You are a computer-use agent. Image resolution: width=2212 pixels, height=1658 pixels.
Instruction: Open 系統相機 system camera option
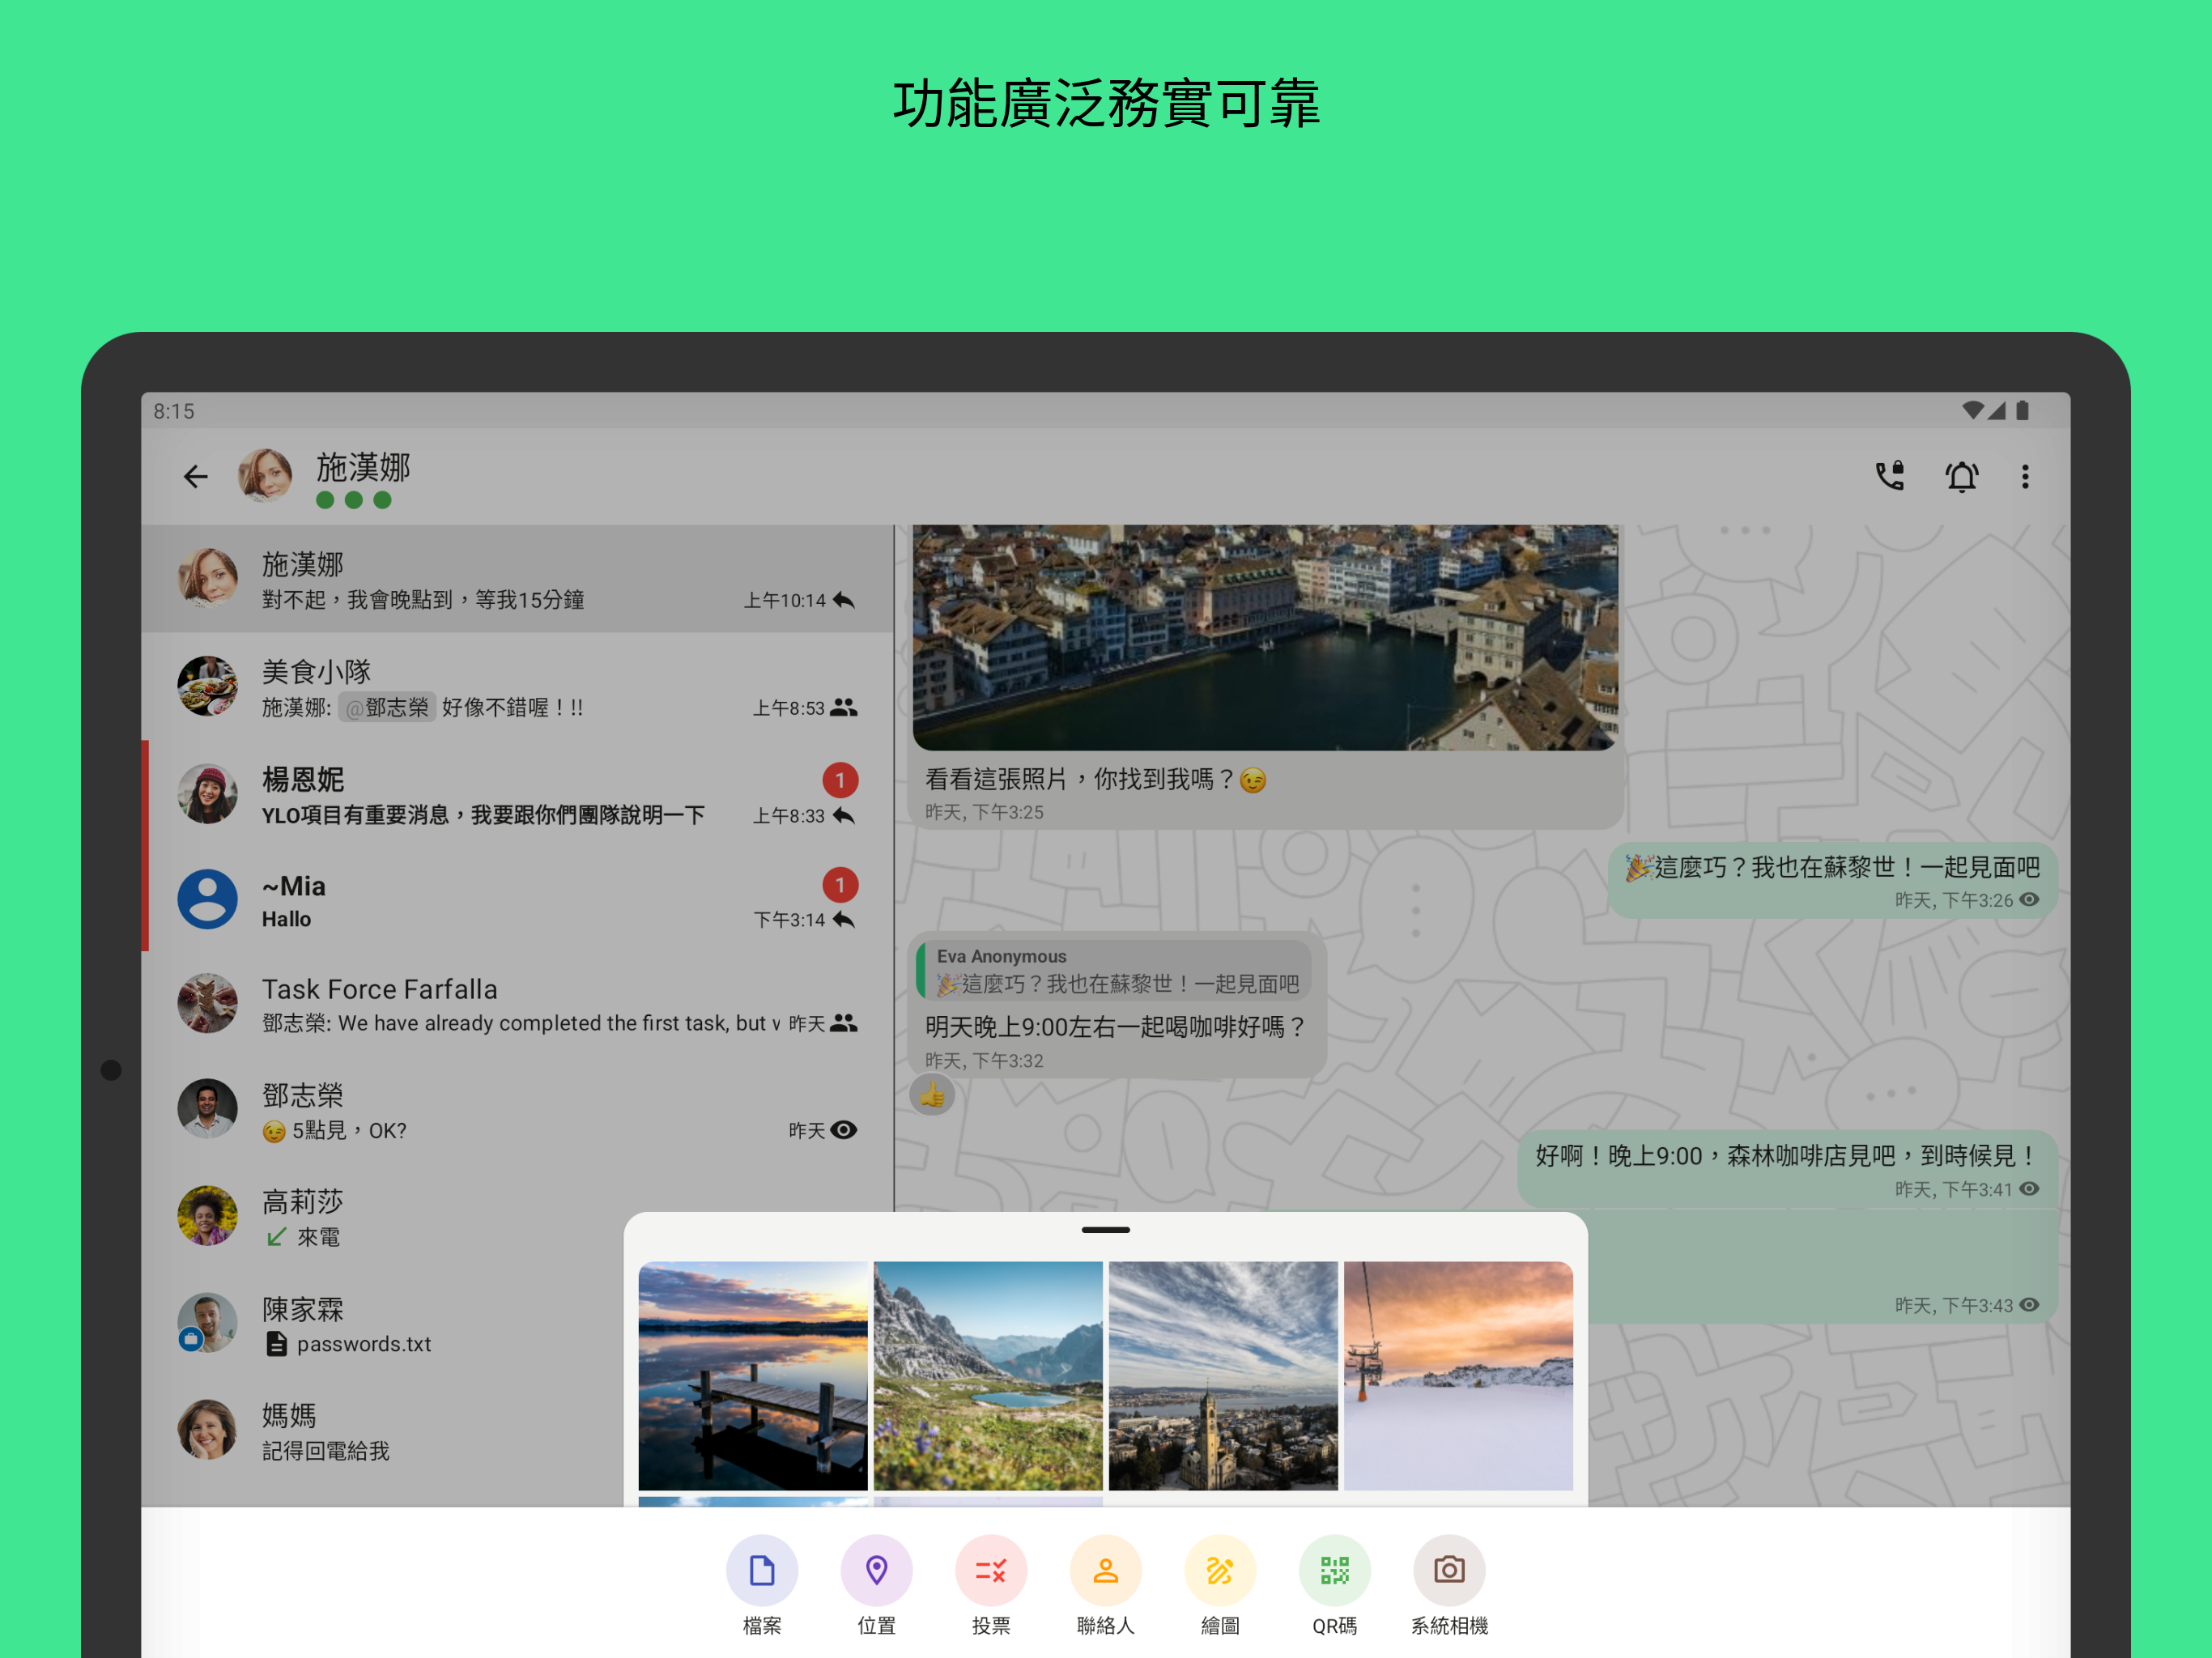coord(1449,1585)
